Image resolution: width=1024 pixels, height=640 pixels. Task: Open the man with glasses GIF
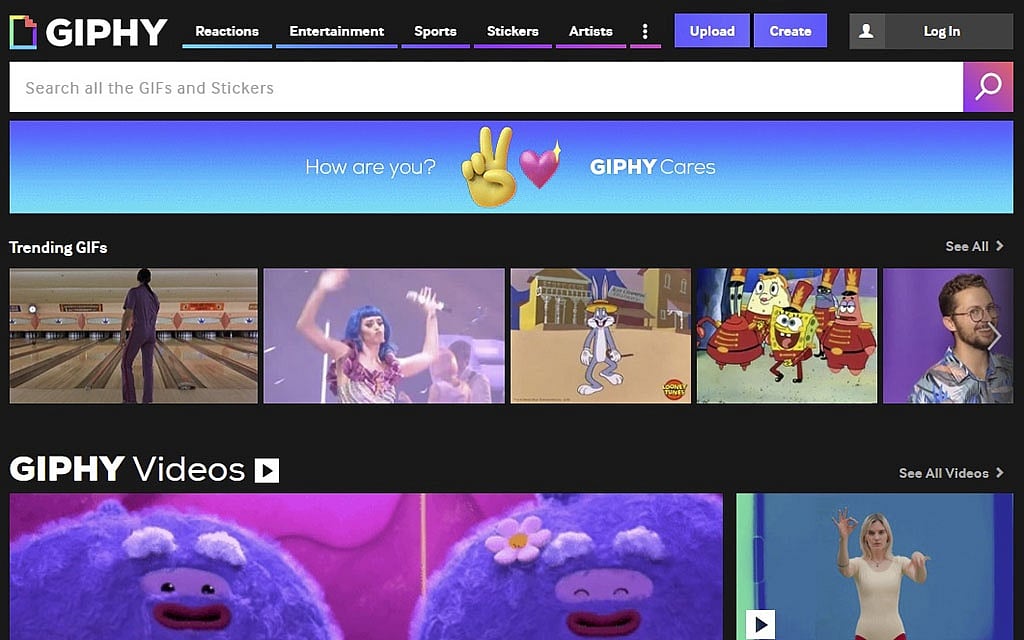click(x=948, y=336)
